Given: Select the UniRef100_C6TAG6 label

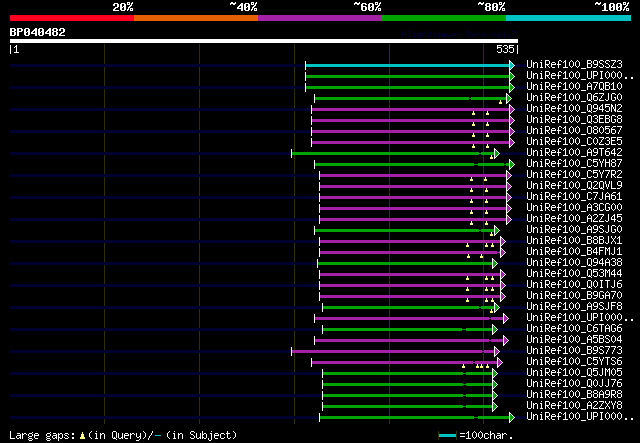Looking at the screenshot, I should click(x=574, y=329).
